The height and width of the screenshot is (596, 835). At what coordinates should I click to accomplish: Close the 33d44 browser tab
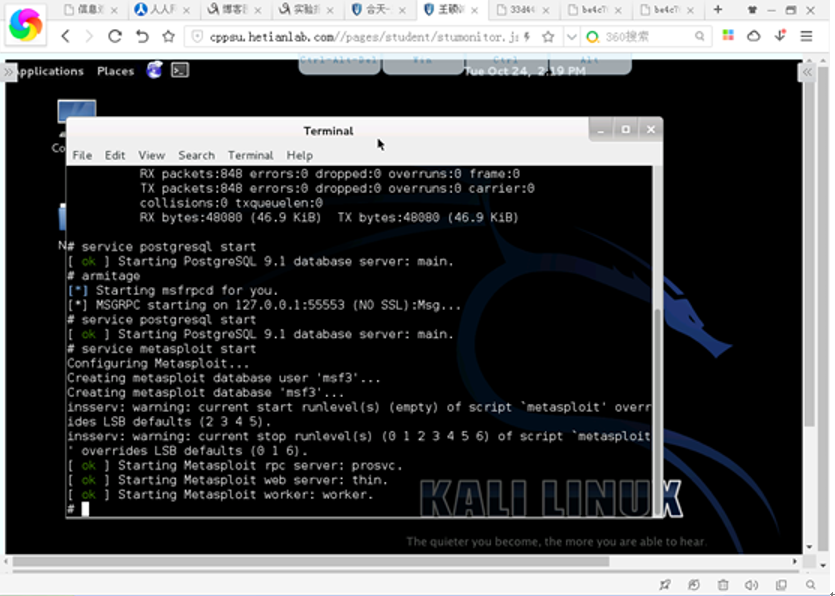tap(546, 10)
